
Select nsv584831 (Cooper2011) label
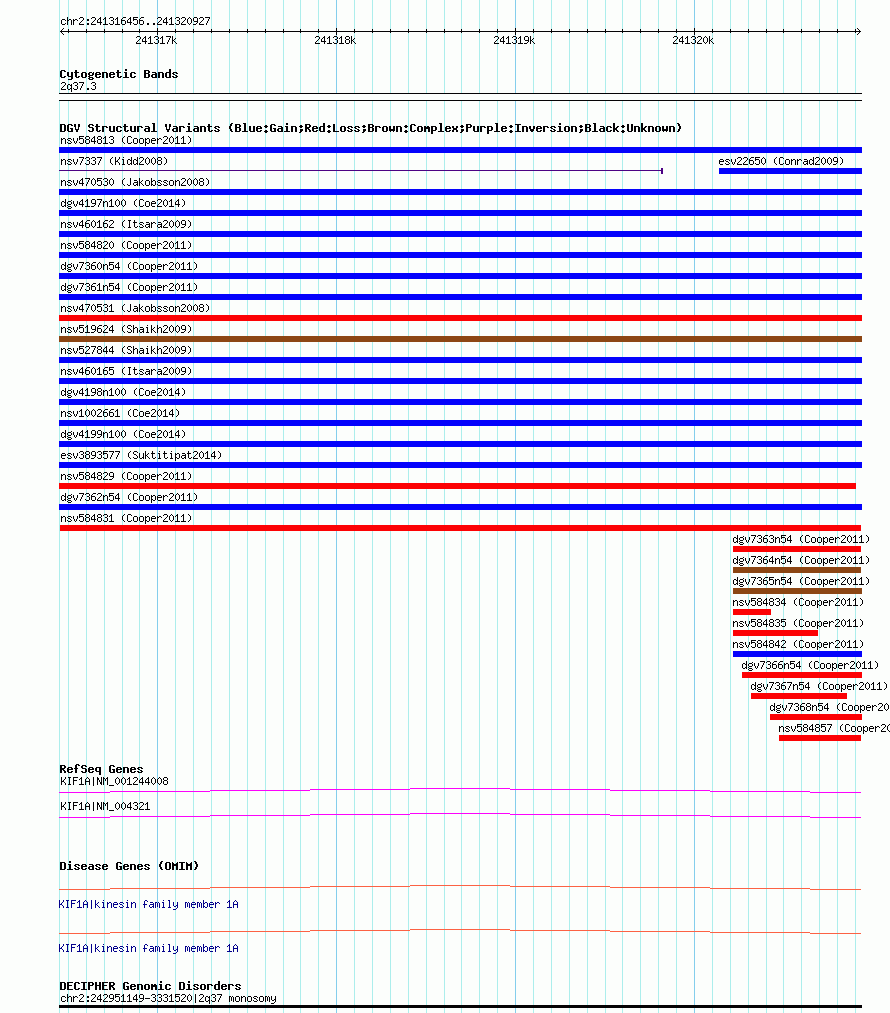(x=126, y=518)
